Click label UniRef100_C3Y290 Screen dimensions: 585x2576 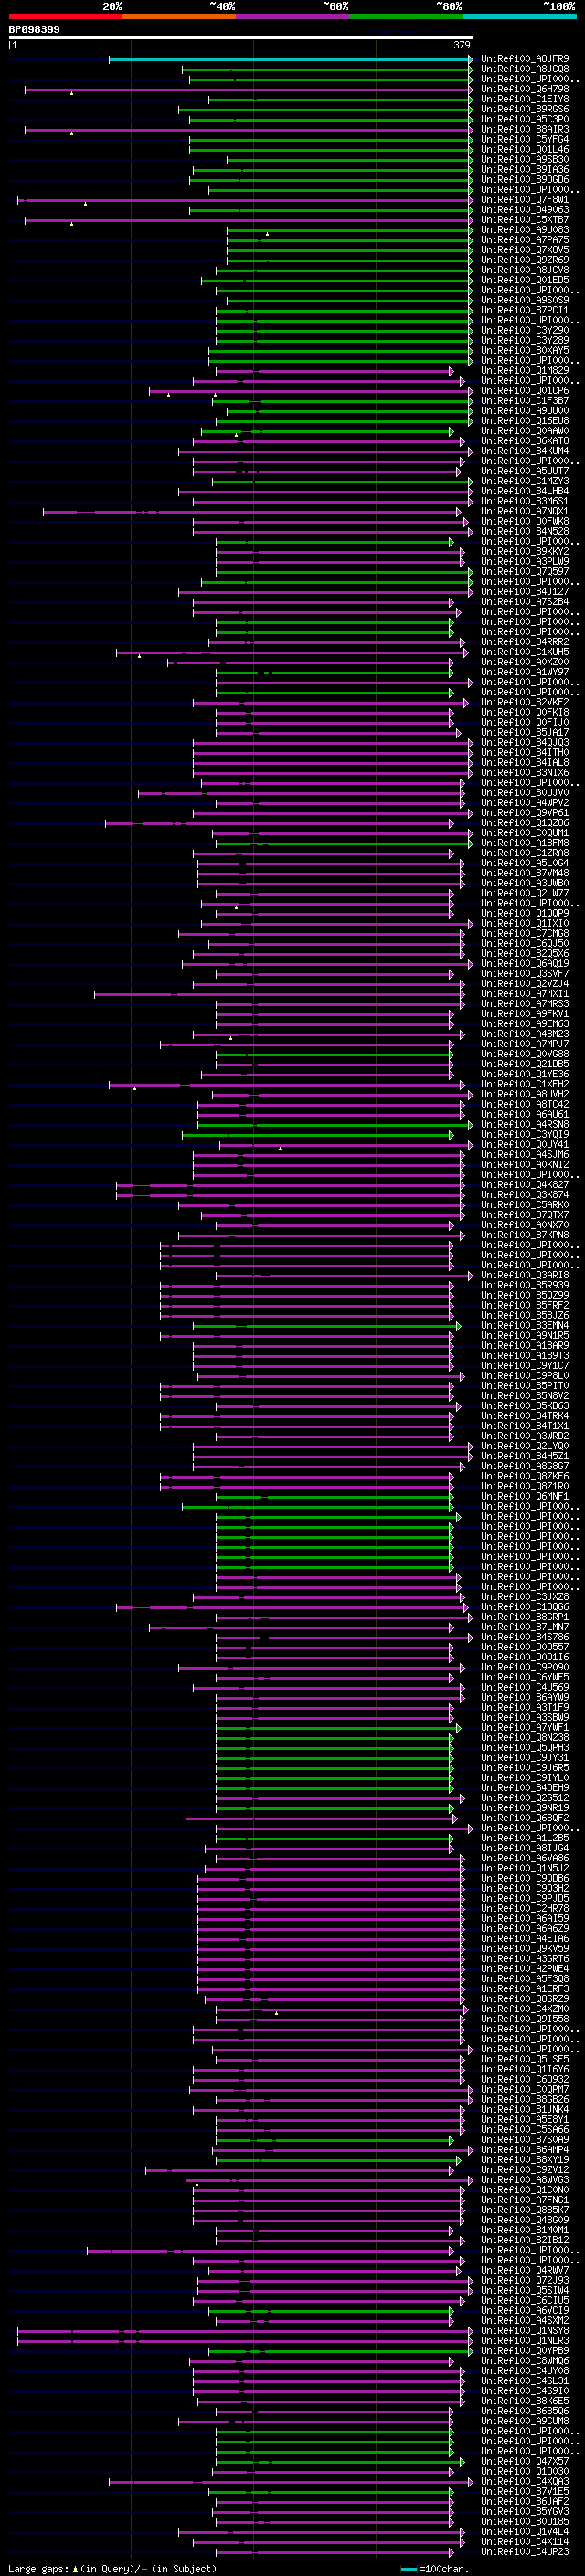[525, 330]
